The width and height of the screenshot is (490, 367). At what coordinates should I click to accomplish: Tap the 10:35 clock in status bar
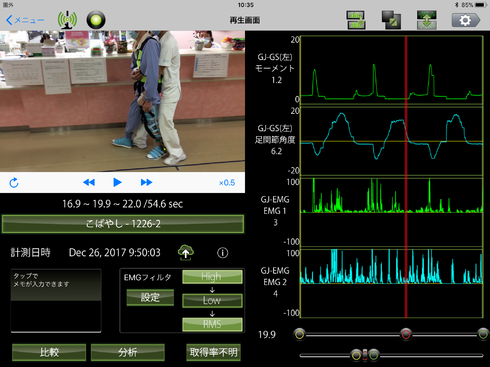coord(246,5)
